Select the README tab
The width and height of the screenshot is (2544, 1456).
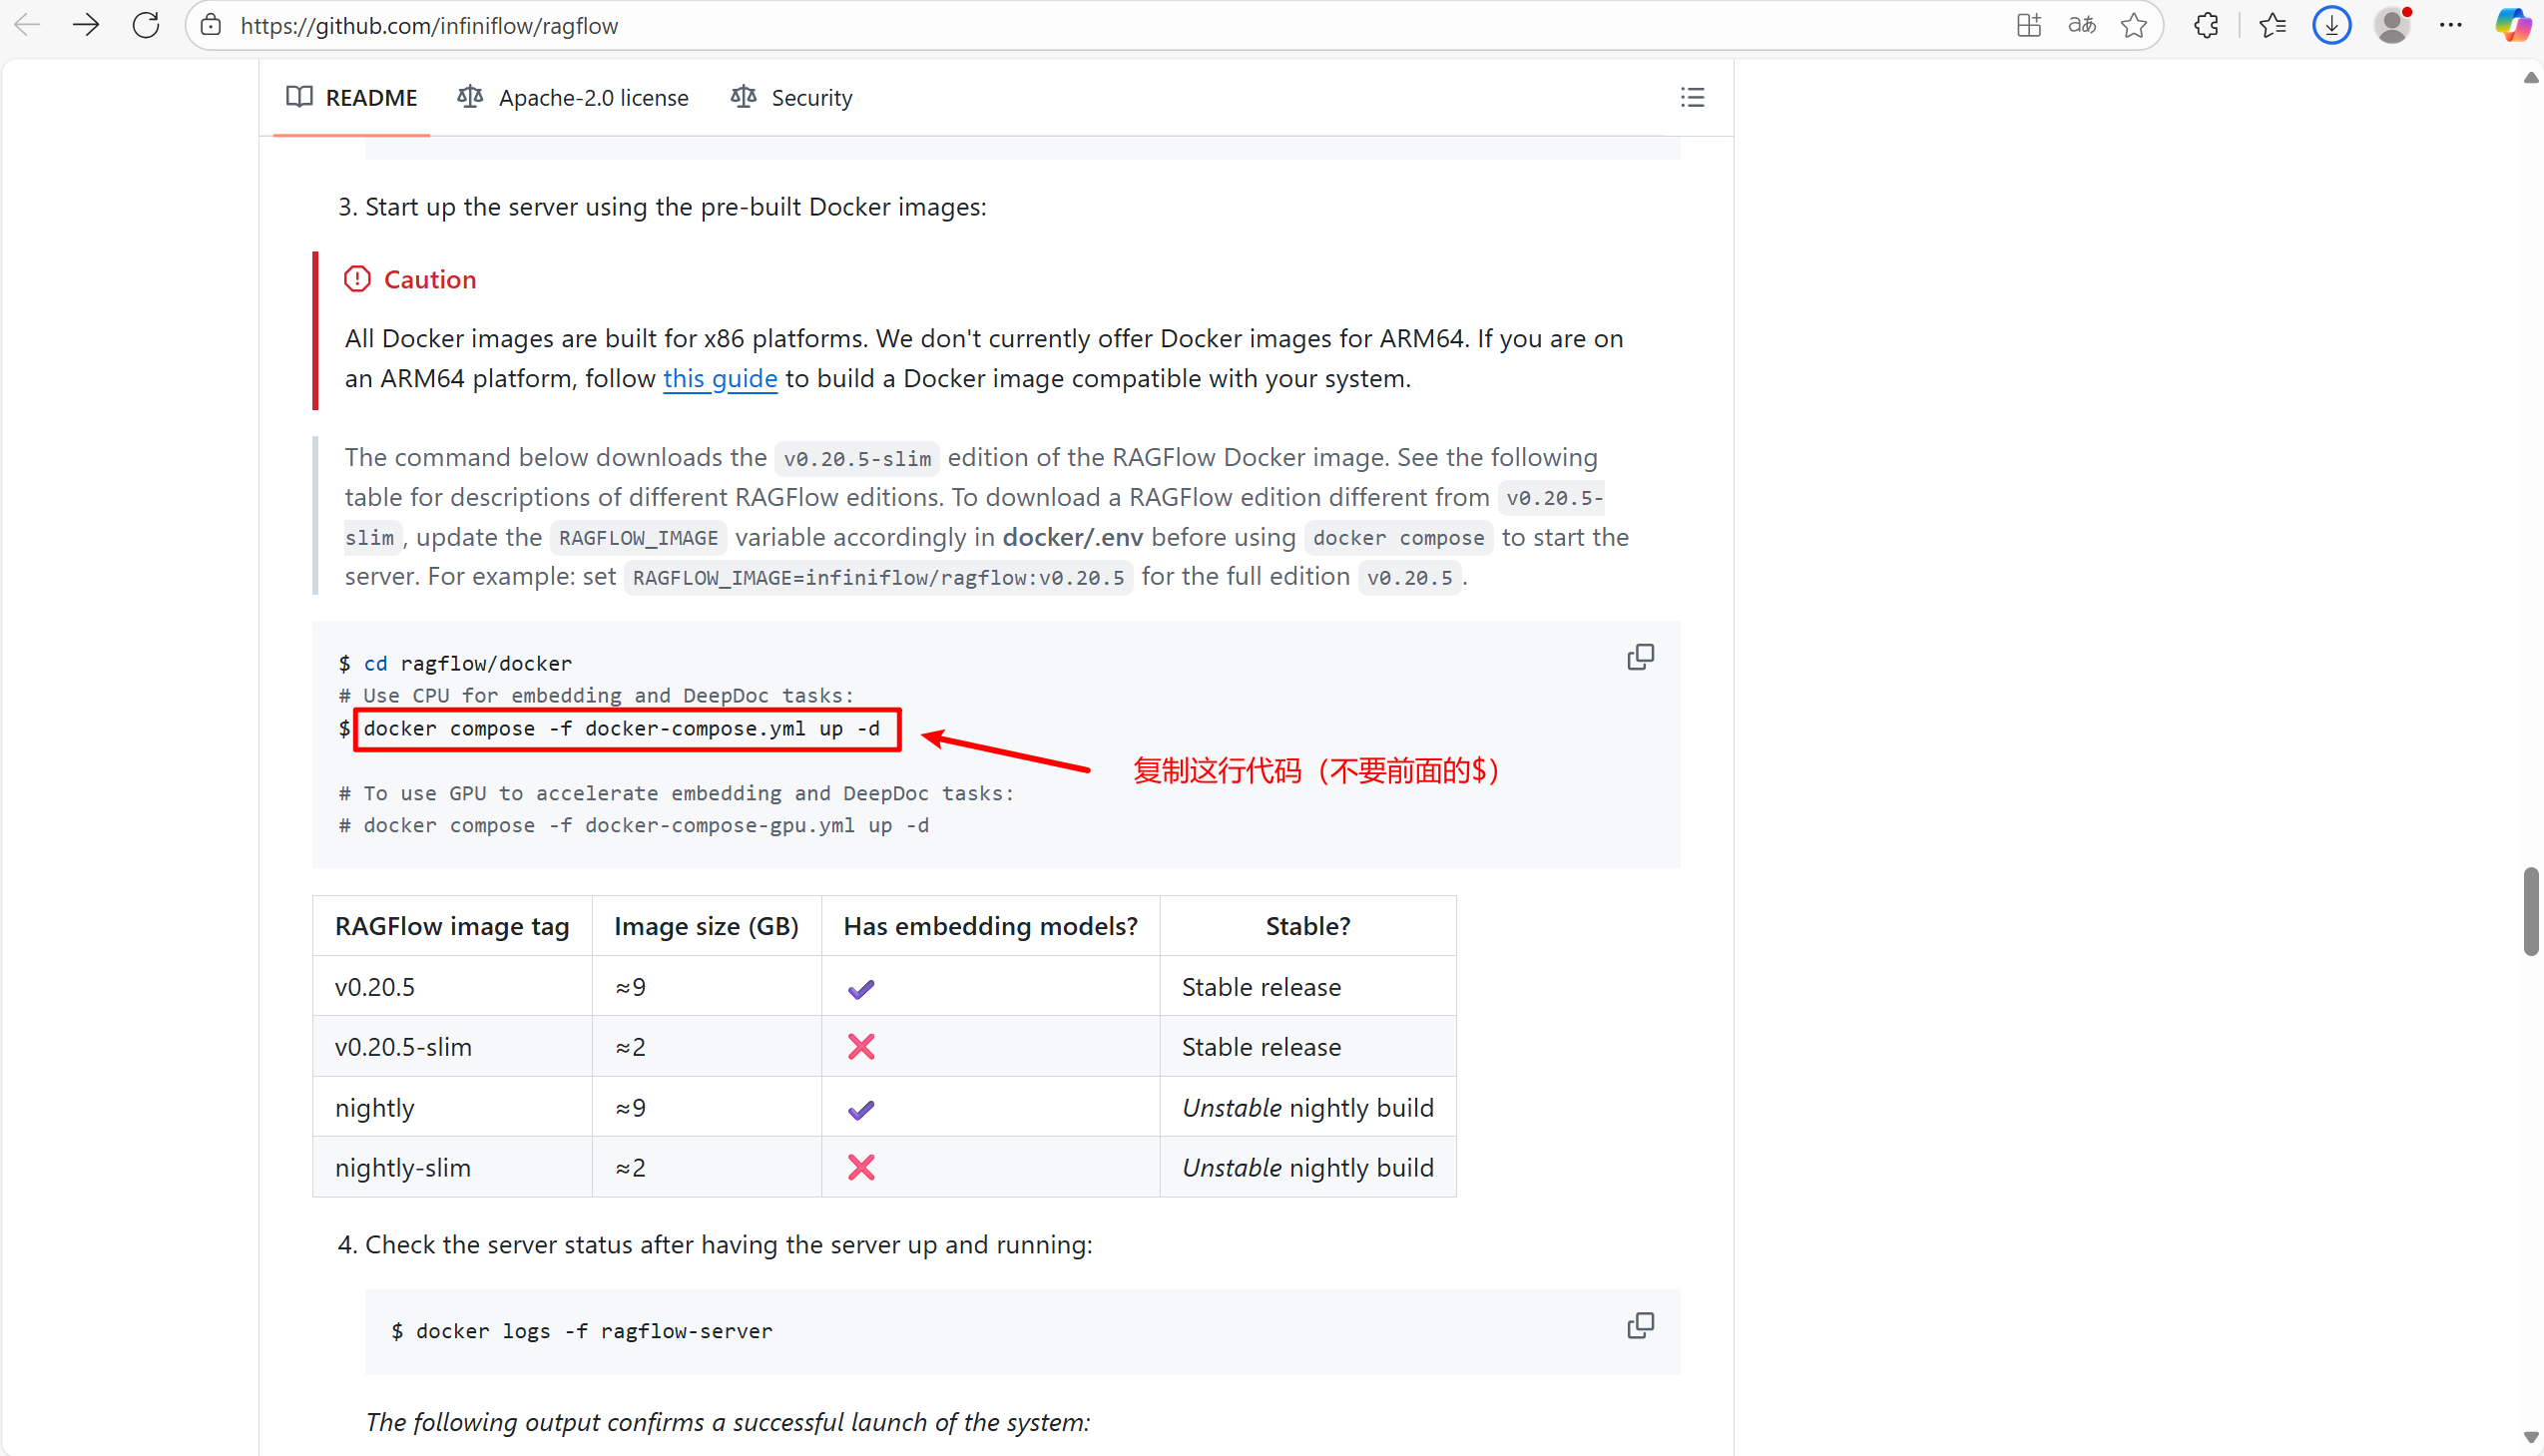click(352, 97)
